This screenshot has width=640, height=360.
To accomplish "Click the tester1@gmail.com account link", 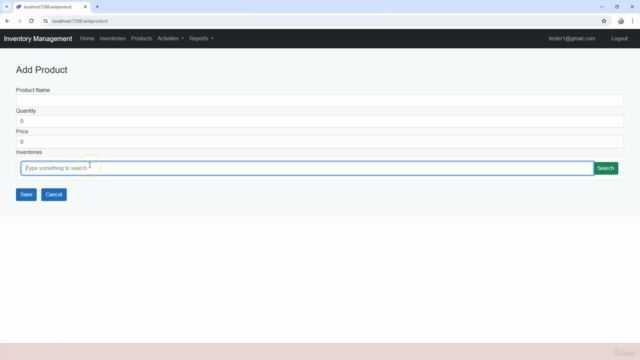I will point(571,38).
